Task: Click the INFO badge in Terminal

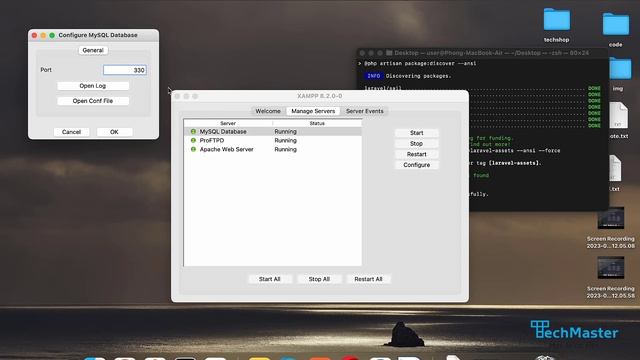Action: point(373,76)
